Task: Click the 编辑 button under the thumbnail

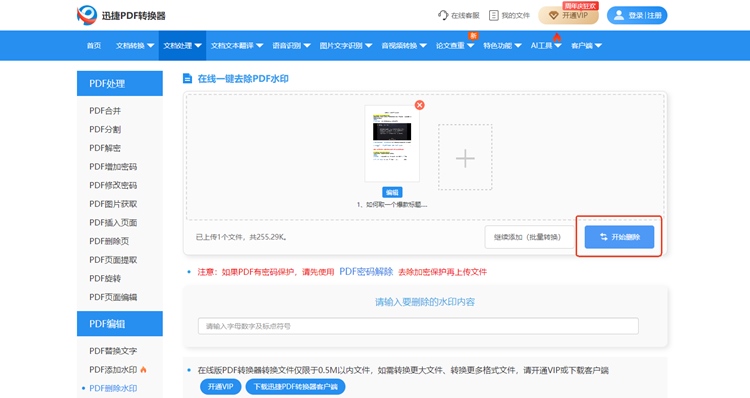Action: click(392, 192)
